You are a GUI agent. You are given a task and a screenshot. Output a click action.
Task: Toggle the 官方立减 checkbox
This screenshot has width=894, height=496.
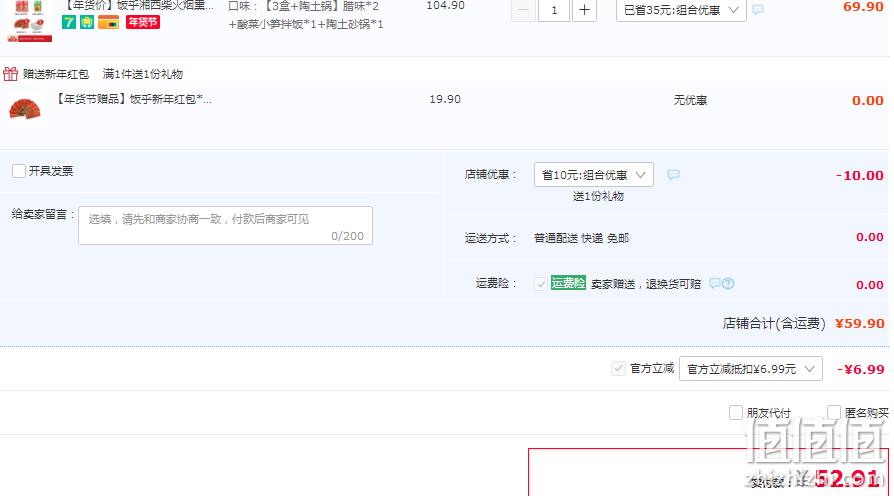pos(618,368)
